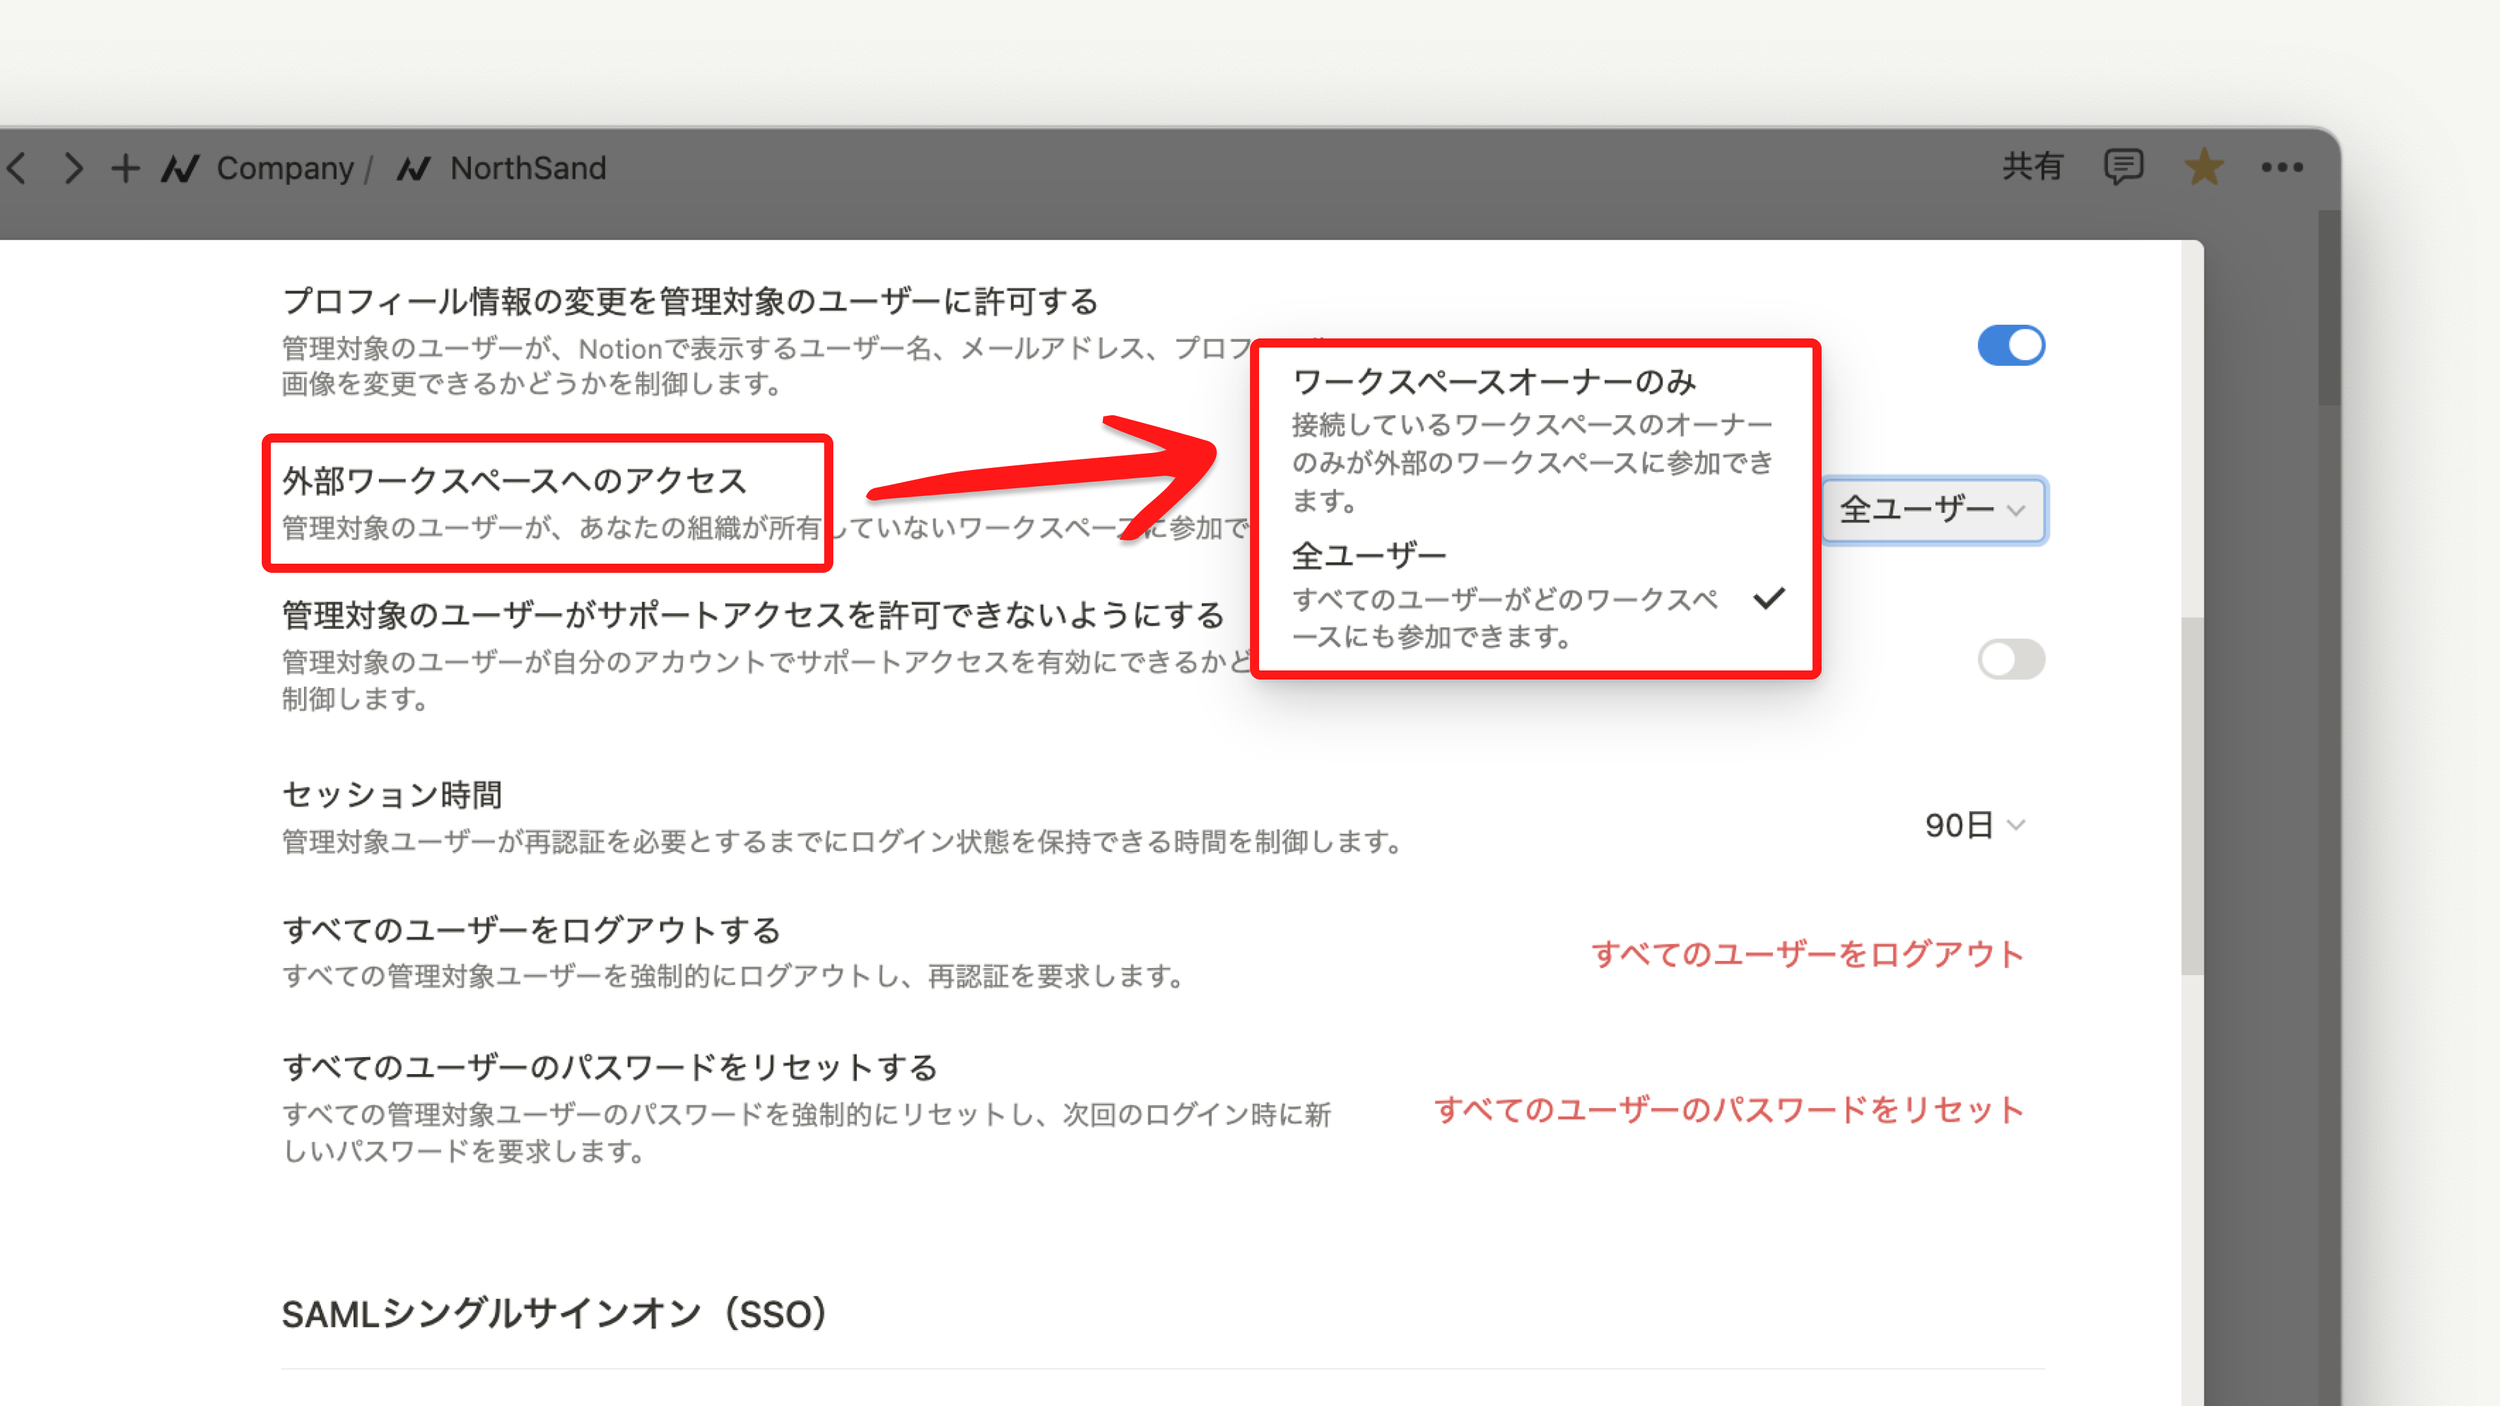Click the 共有 share button
The image size is (2500, 1406).
(x=2032, y=167)
